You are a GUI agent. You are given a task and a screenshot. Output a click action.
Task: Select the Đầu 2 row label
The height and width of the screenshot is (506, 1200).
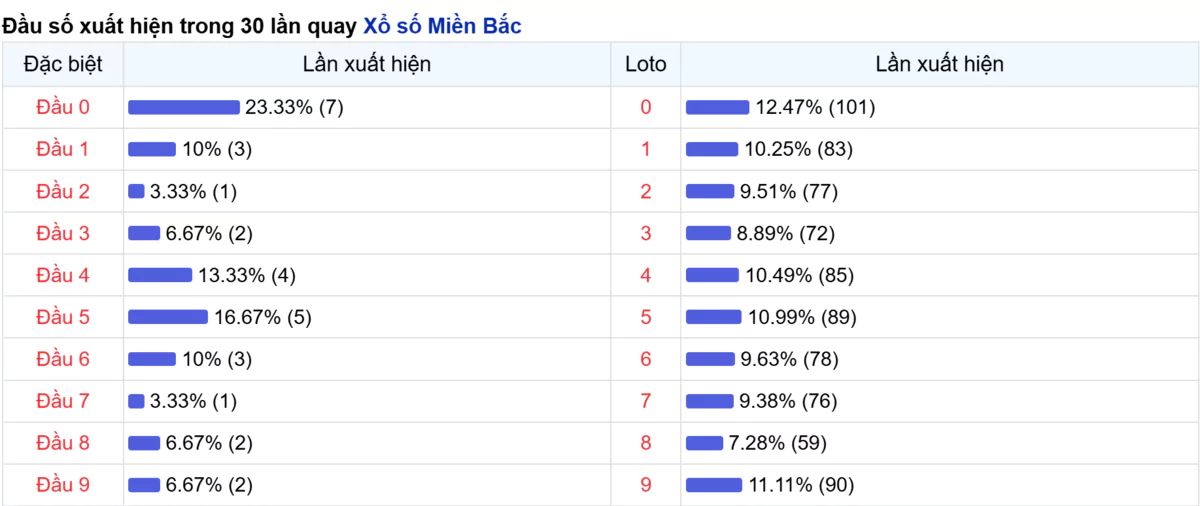tap(63, 191)
